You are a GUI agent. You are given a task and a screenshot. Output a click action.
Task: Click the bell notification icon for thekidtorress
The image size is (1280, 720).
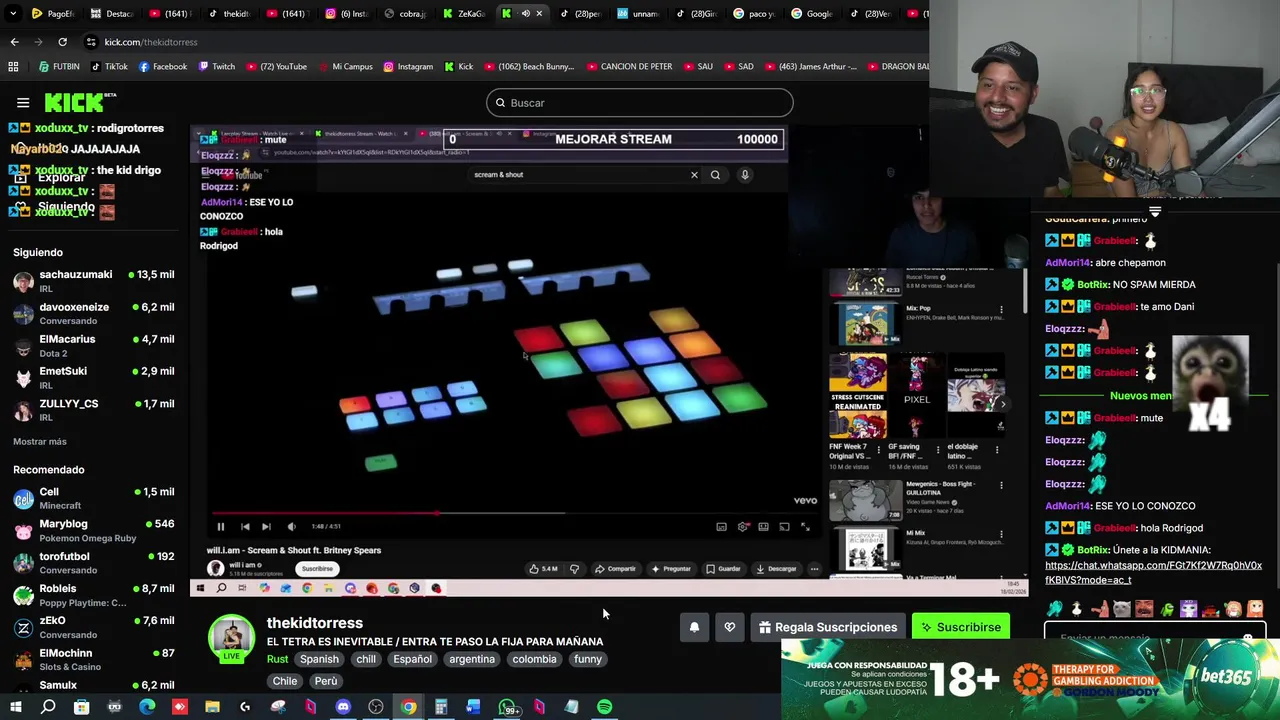(694, 627)
